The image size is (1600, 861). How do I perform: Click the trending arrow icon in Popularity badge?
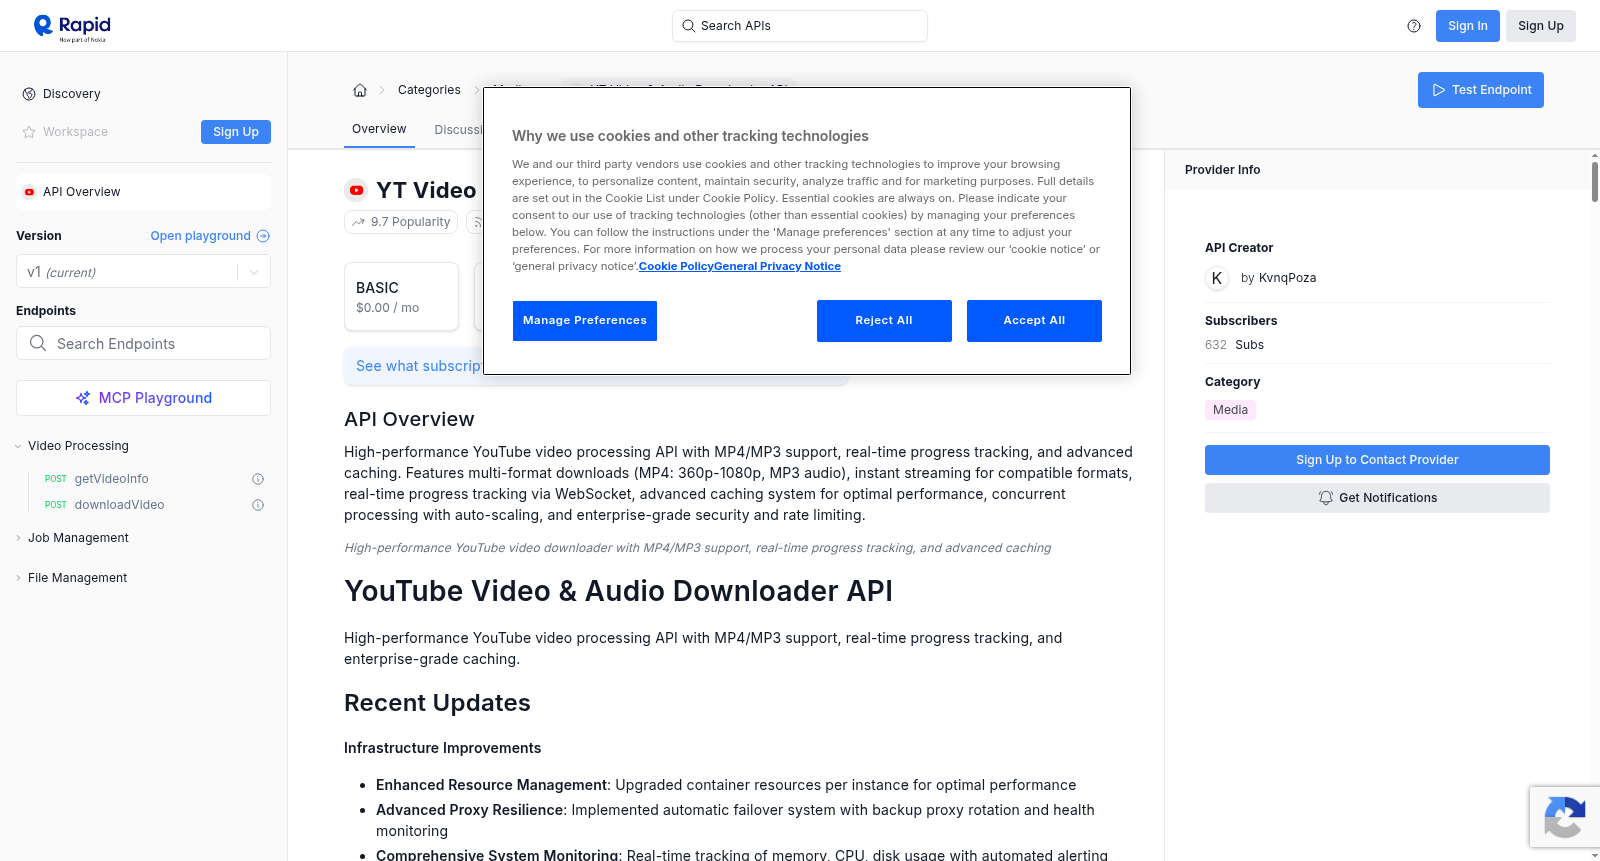tap(358, 222)
